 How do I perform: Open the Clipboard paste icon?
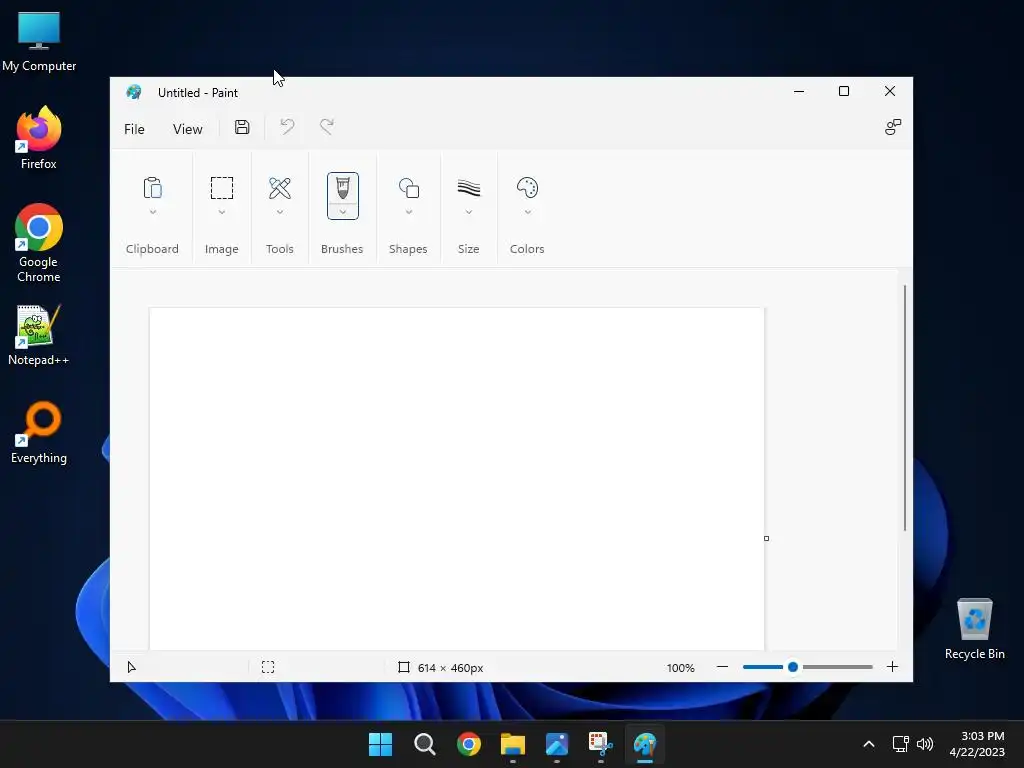point(152,188)
